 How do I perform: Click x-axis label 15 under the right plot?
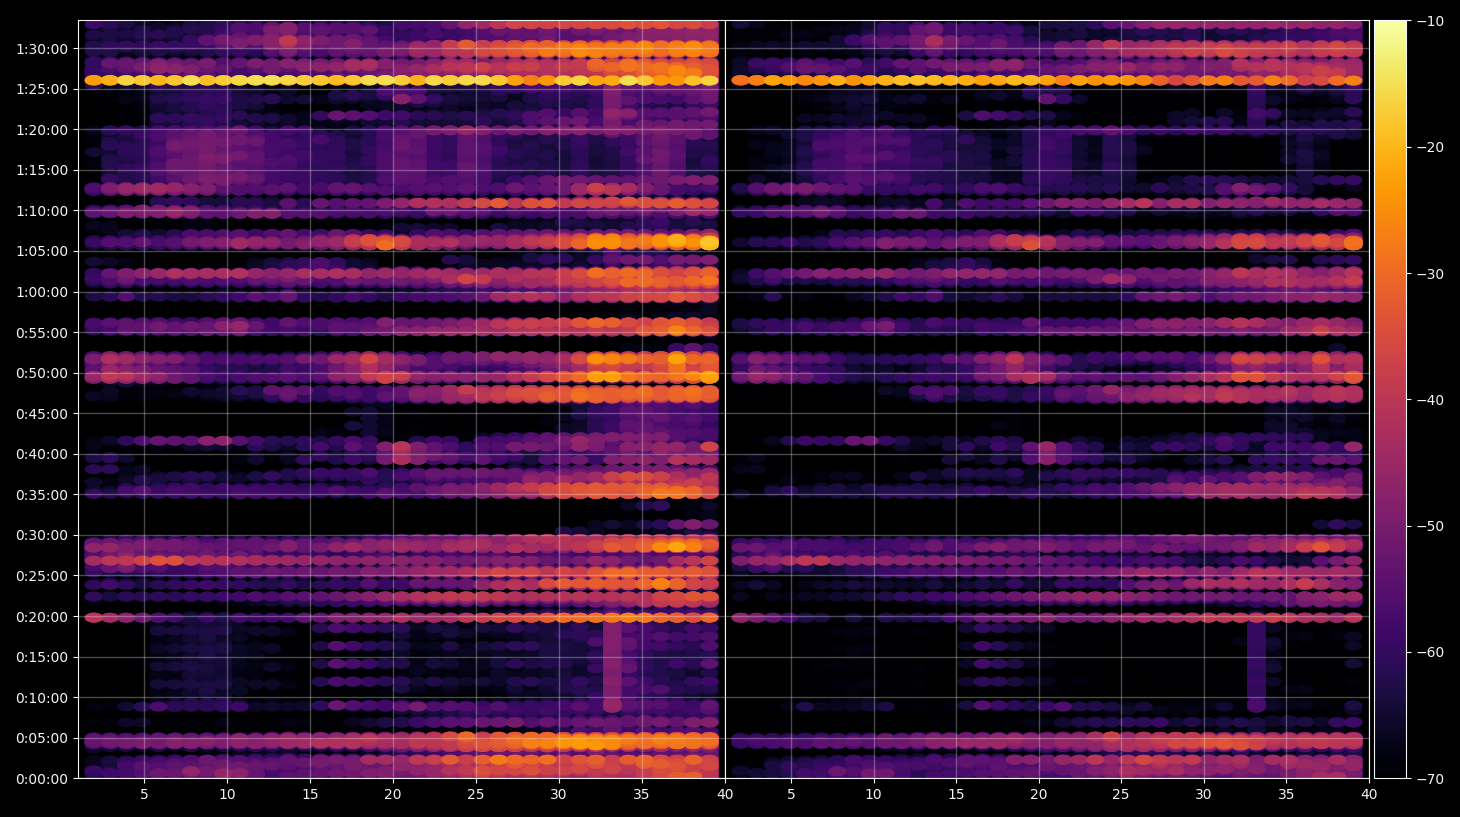pyautogui.click(x=956, y=795)
